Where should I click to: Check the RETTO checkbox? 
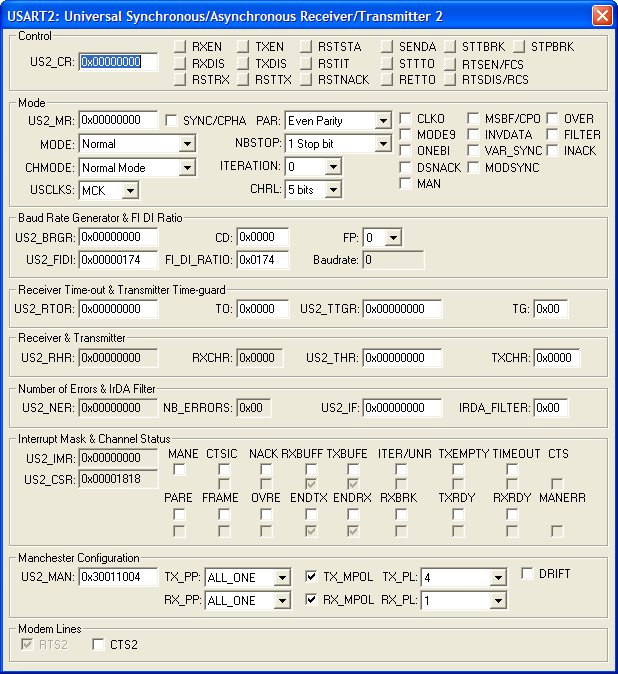(387, 80)
